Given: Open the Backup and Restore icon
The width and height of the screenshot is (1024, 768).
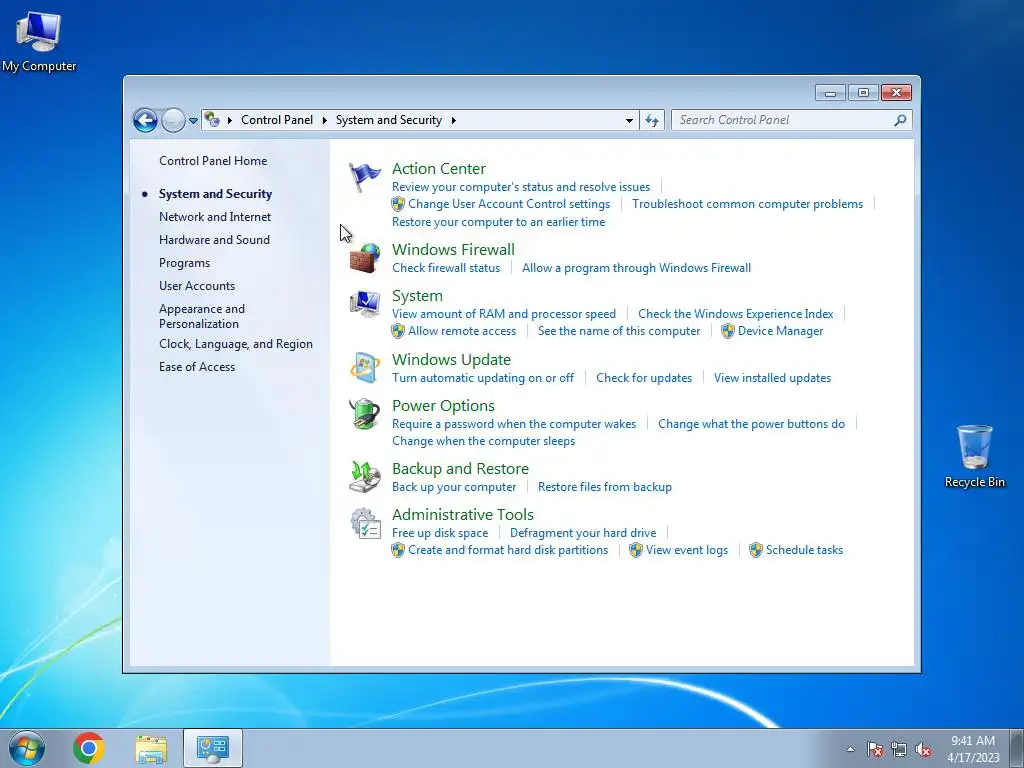Looking at the screenshot, I should coord(364,477).
